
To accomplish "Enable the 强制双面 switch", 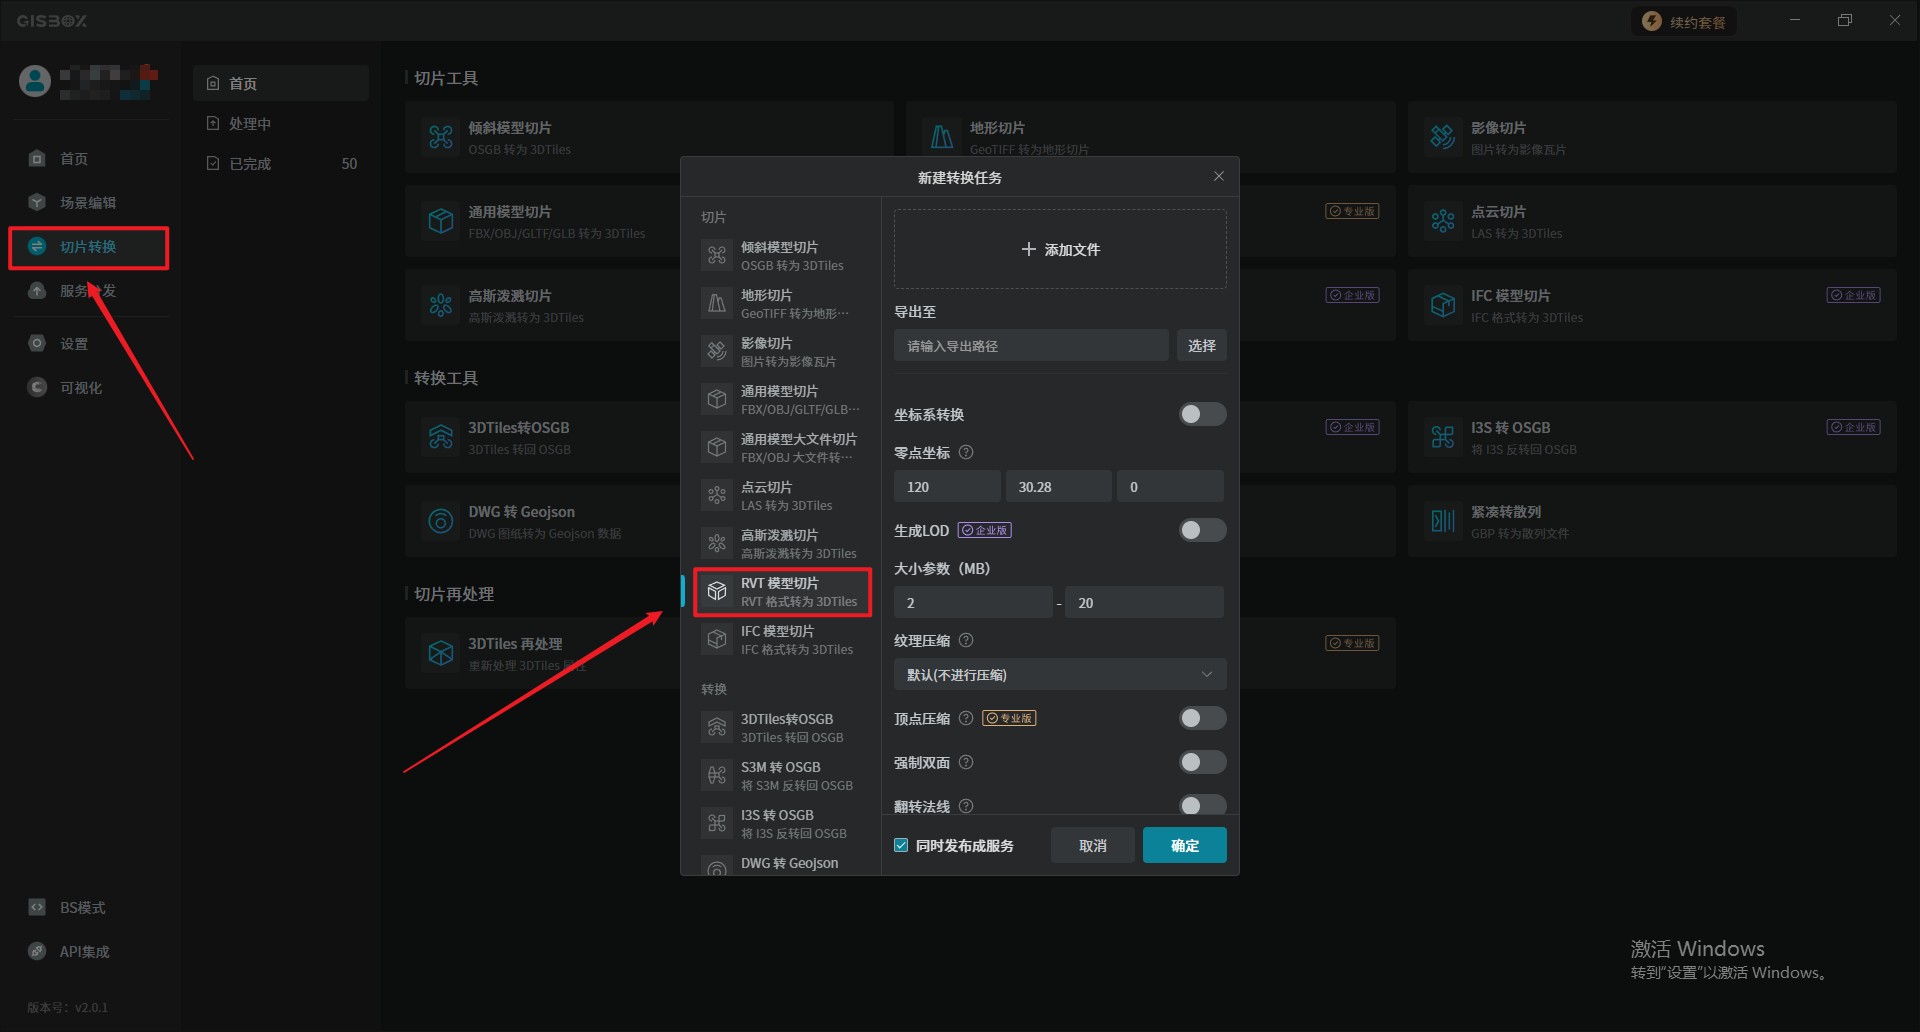I will (x=1201, y=762).
